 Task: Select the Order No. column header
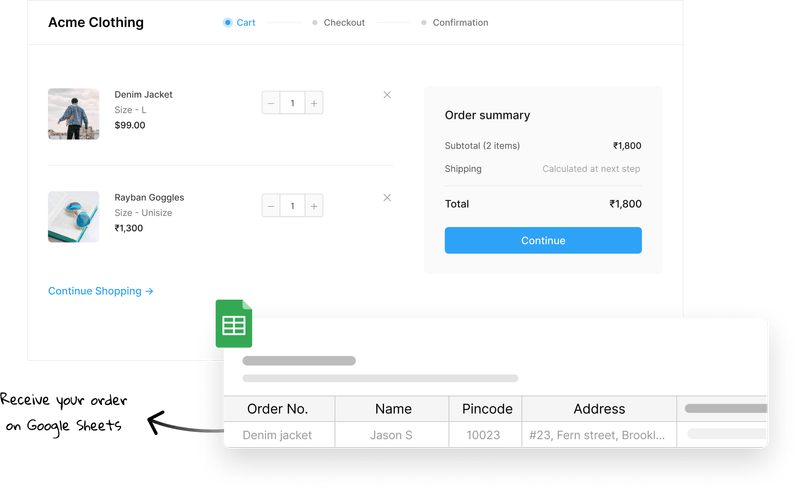coord(277,409)
